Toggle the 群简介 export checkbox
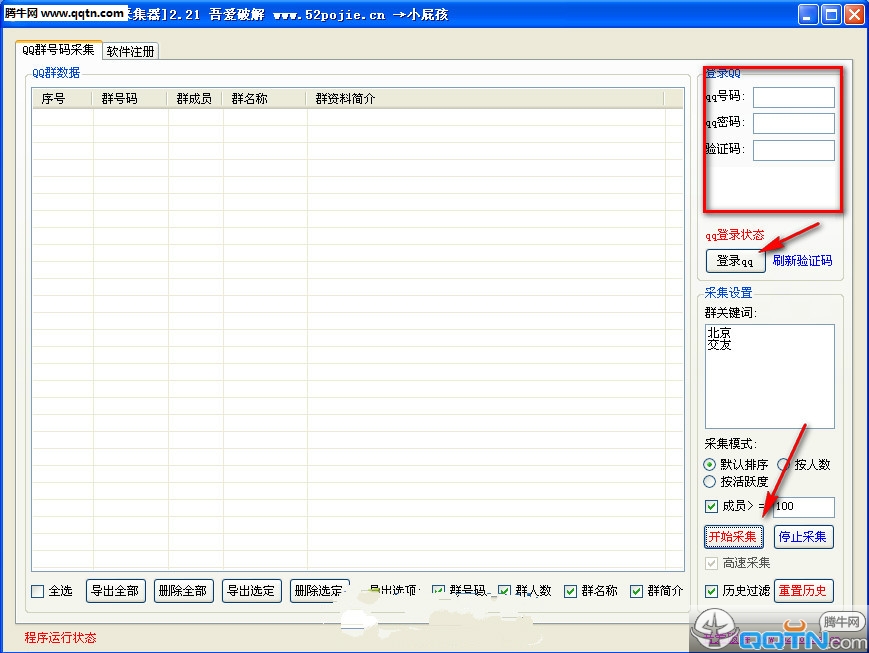Image resolution: width=869 pixels, height=653 pixels. [636, 591]
